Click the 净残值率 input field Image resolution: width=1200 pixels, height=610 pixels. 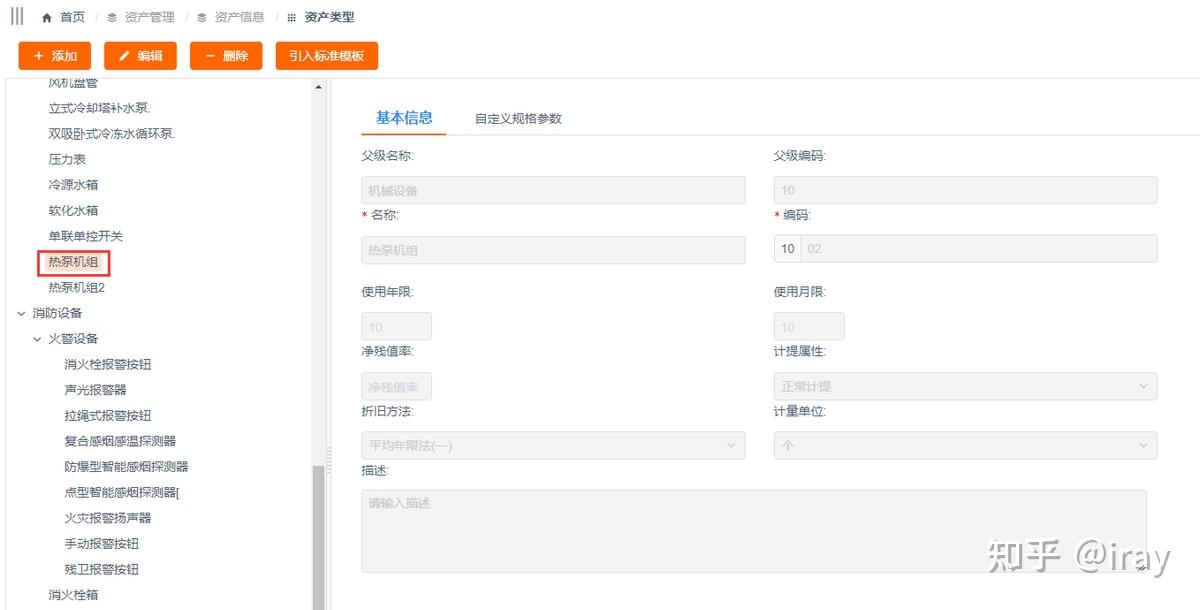pyautogui.click(x=396, y=387)
